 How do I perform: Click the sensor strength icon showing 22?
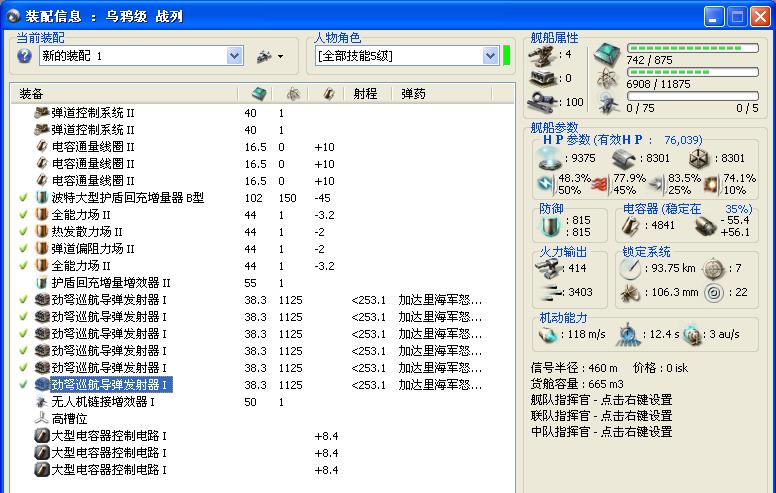[x=714, y=293]
